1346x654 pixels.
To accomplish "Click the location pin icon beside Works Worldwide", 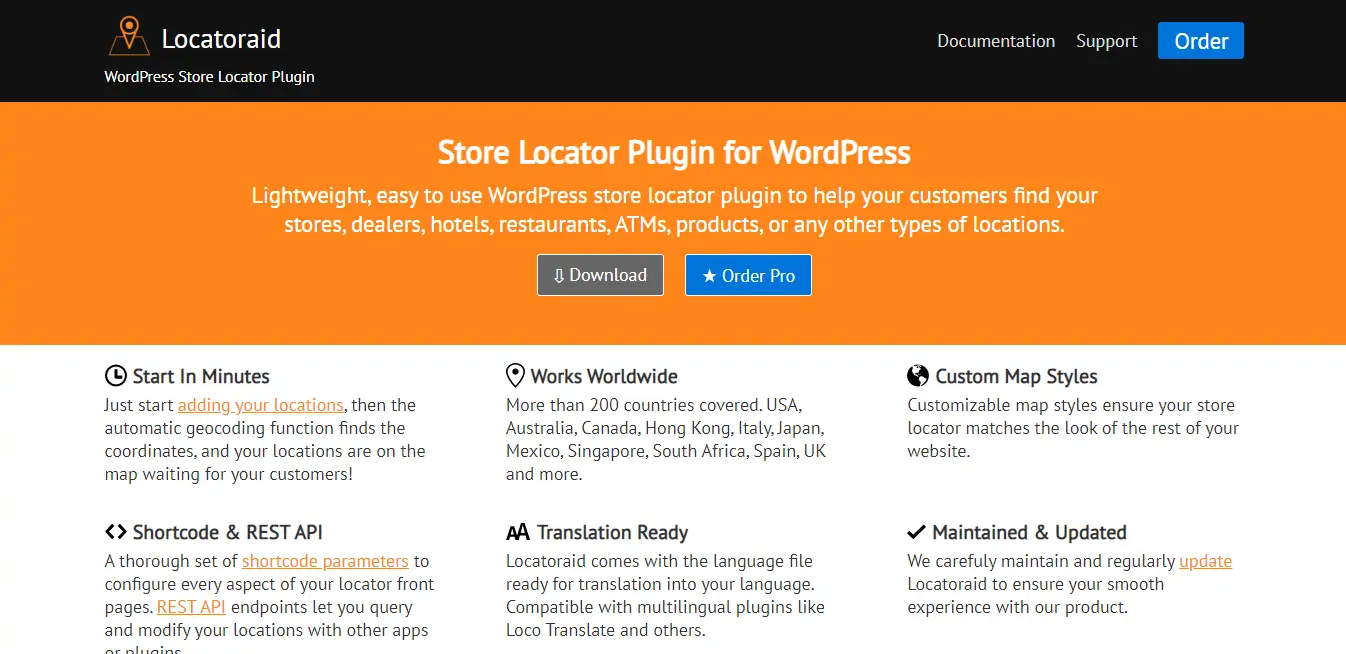I will pyautogui.click(x=515, y=376).
